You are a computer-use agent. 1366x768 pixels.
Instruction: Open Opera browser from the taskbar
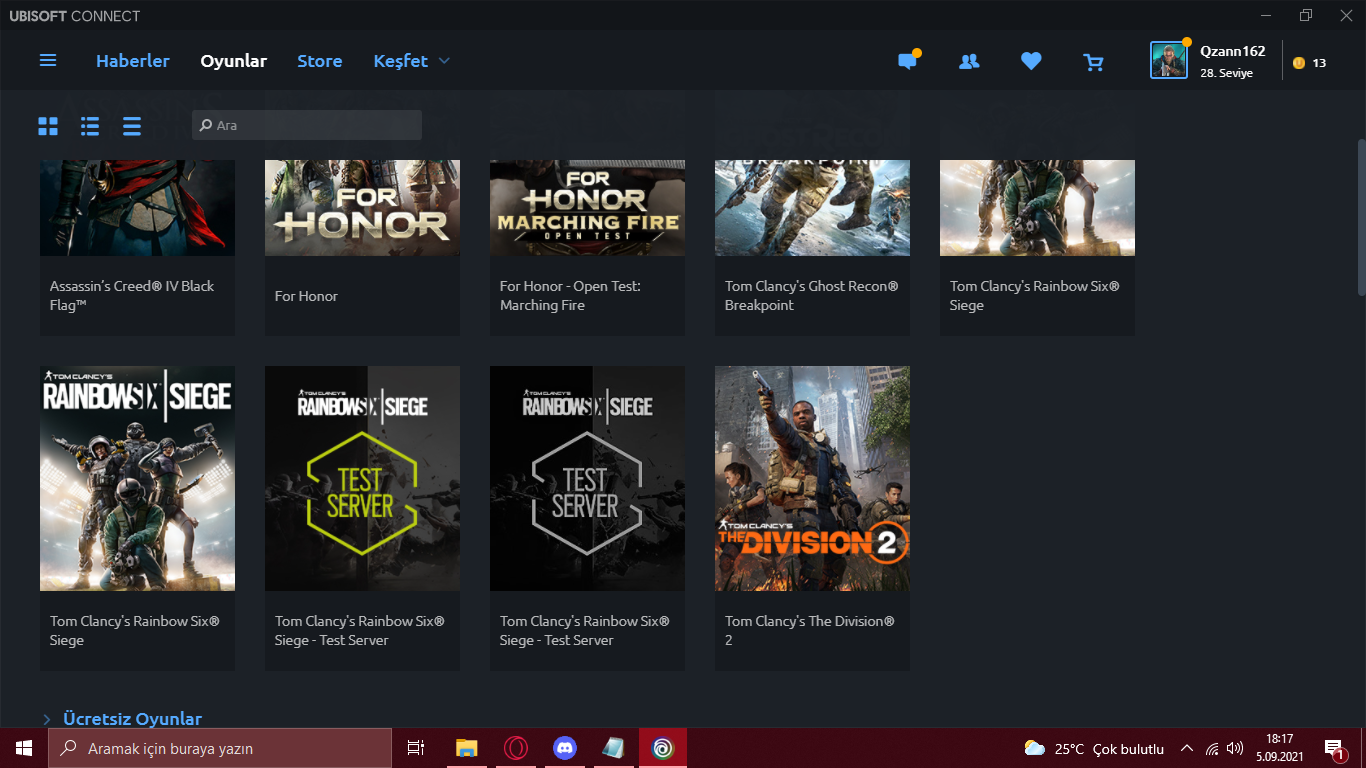click(x=516, y=748)
